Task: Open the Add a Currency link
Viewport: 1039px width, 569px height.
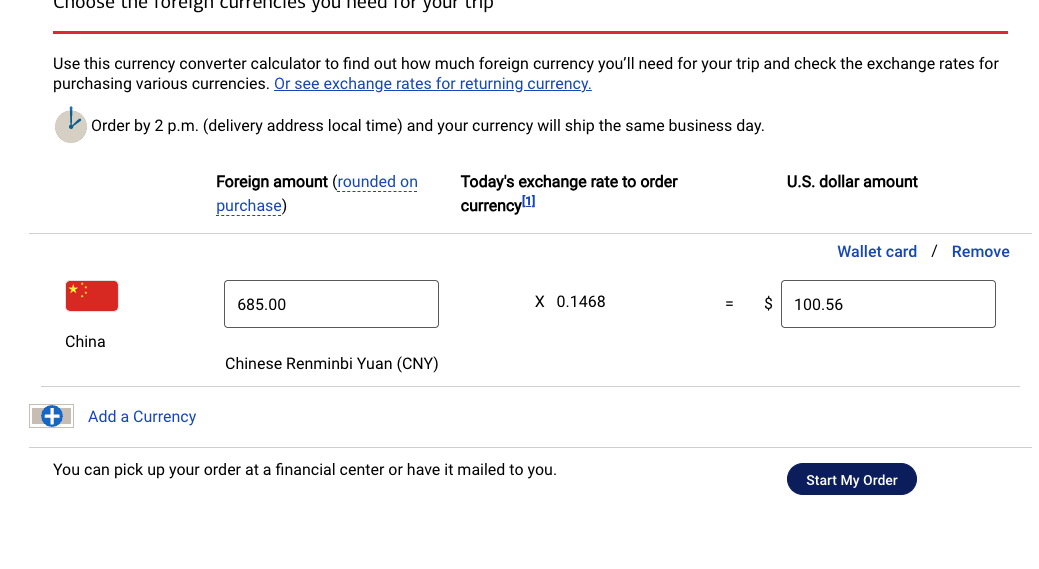Action: (x=142, y=417)
